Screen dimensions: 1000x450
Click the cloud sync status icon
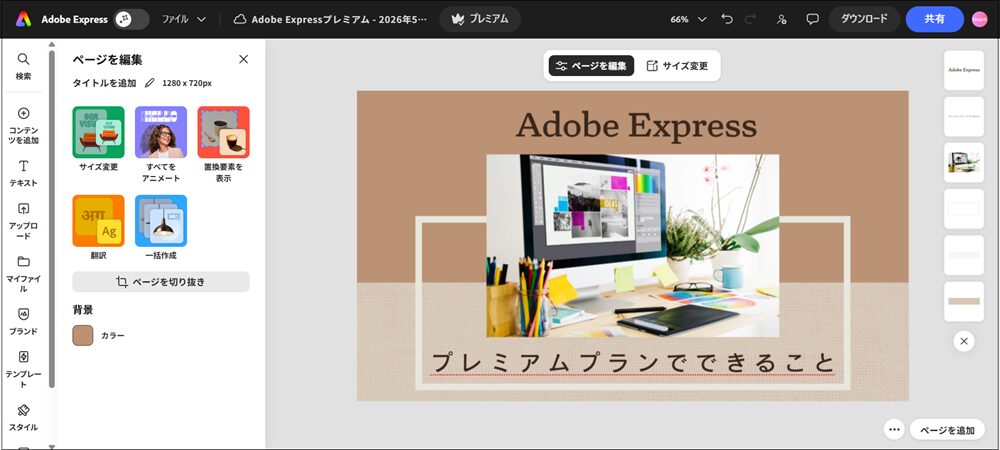click(x=240, y=19)
